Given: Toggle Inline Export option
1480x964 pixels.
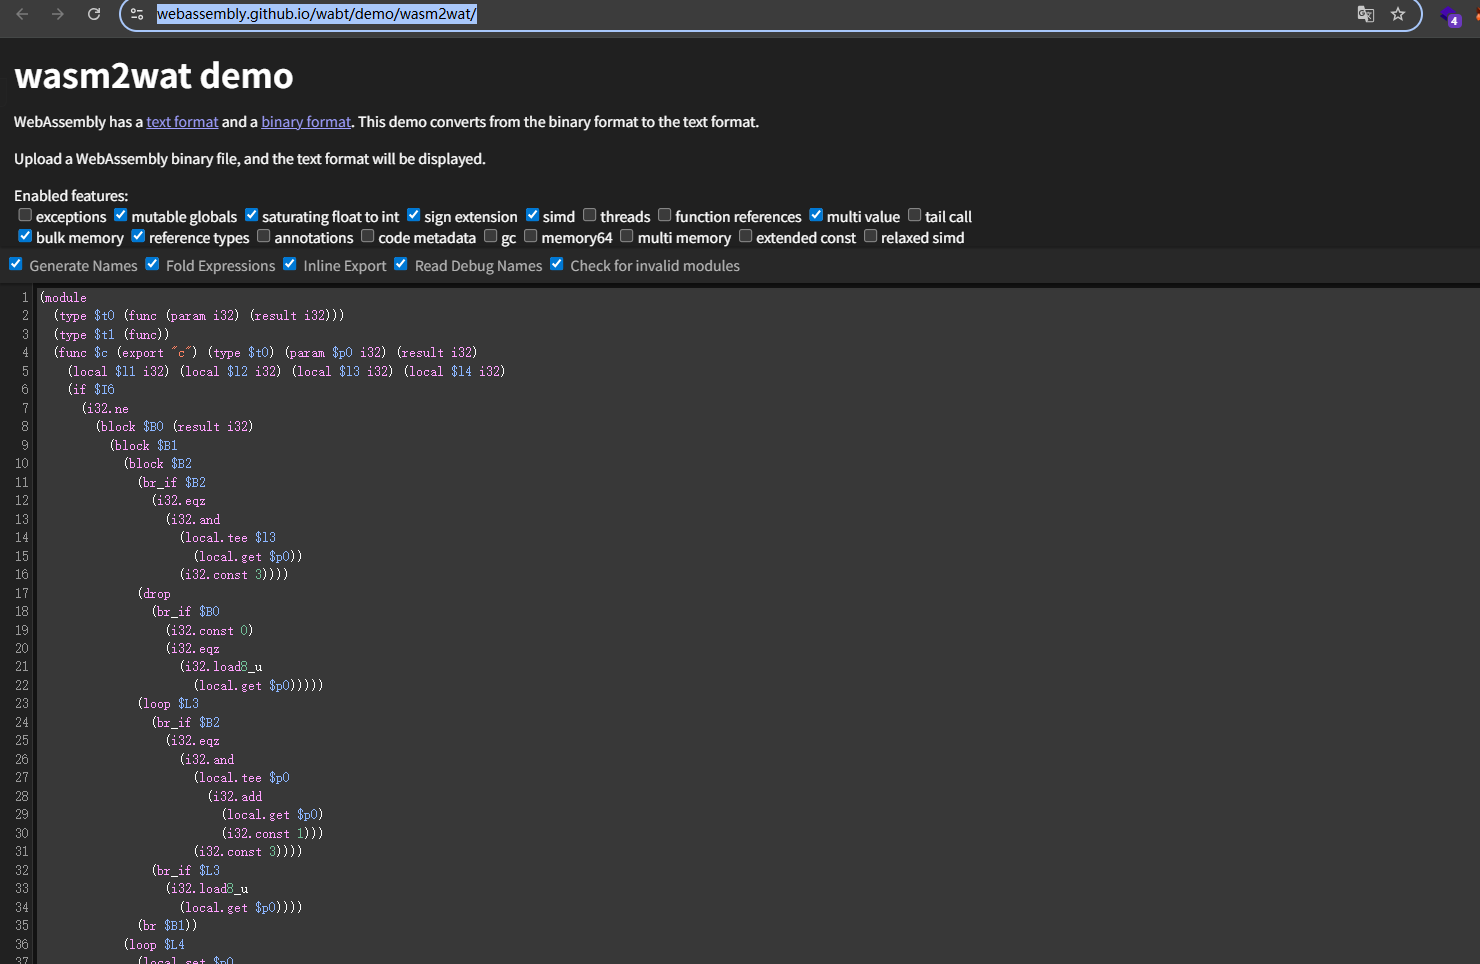Looking at the screenshot, I should pyautogui.click(x=289, y=264).
